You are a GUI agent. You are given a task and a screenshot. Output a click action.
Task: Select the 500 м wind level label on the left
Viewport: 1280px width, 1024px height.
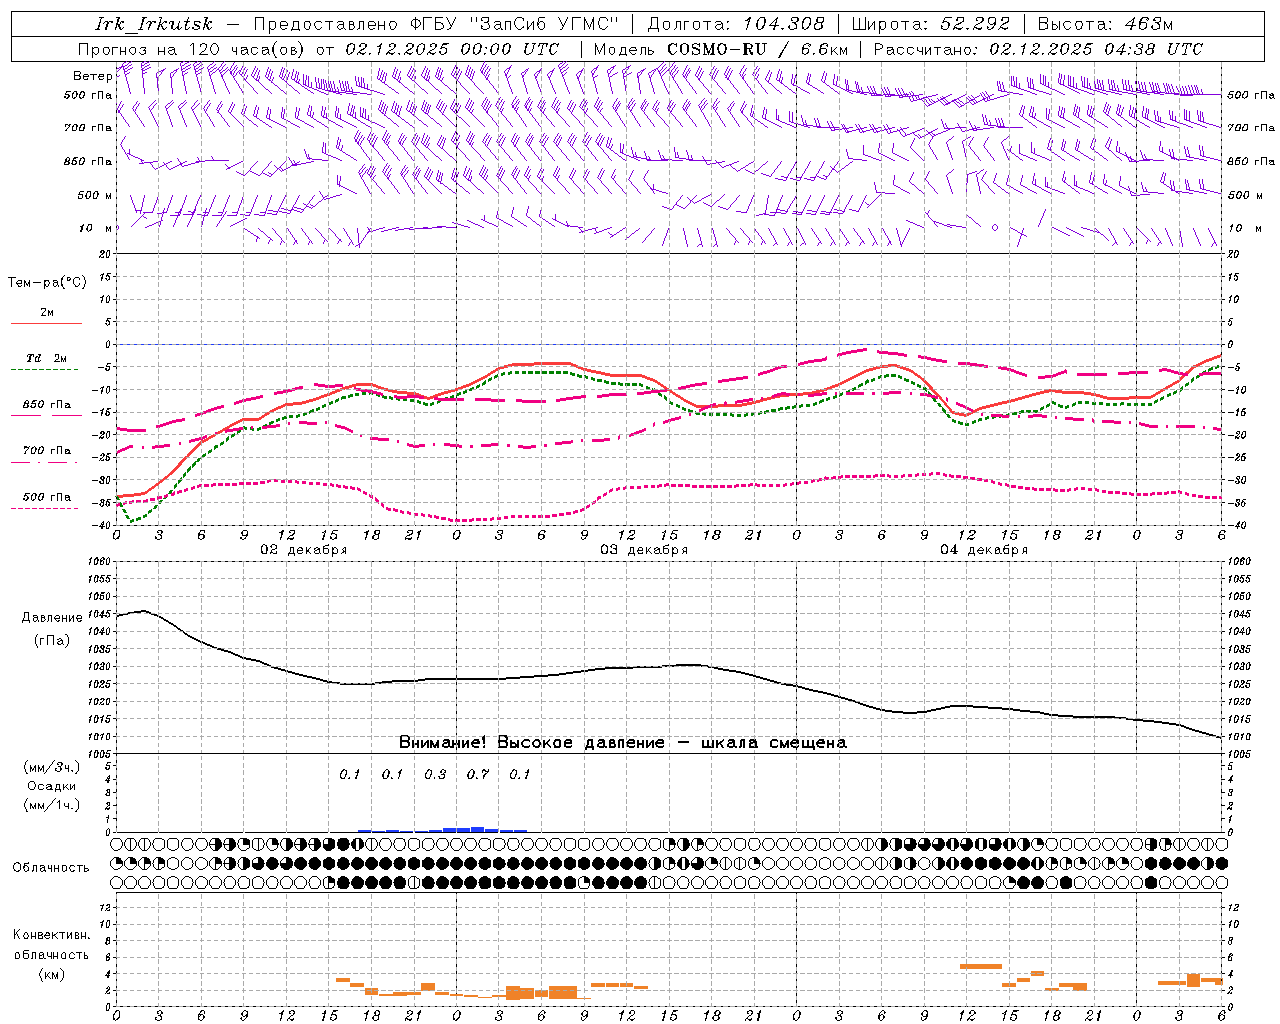click(95, 195)
